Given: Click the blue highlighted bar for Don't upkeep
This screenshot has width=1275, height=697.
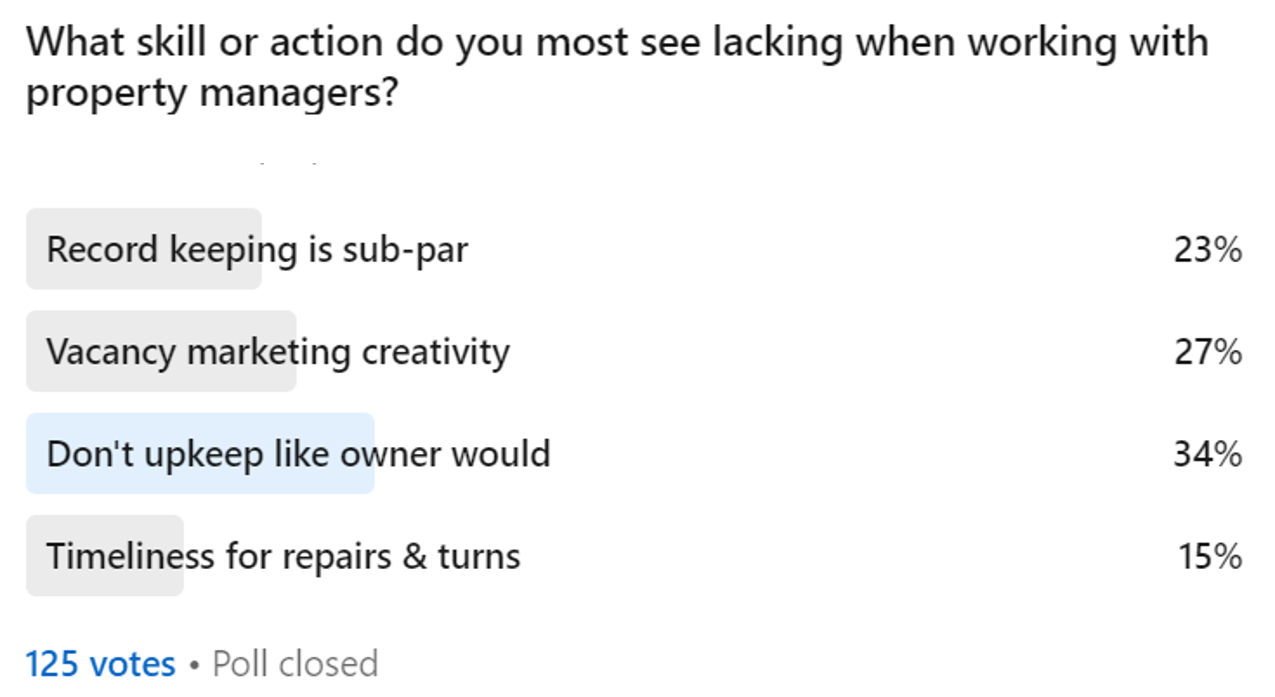Looking at the screenshot, I should [200, 453].
